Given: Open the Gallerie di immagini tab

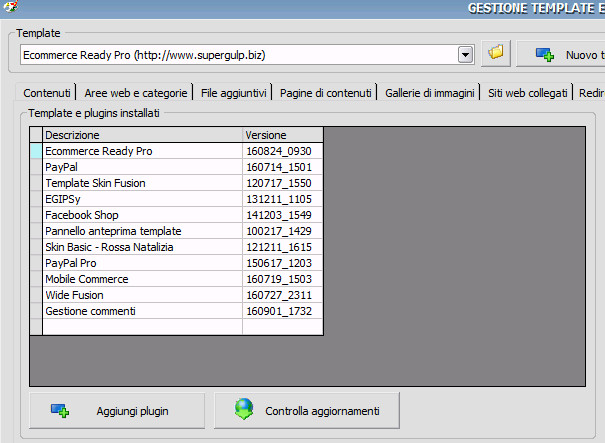Looking at the screenshot, I should [x=429, y=93].
